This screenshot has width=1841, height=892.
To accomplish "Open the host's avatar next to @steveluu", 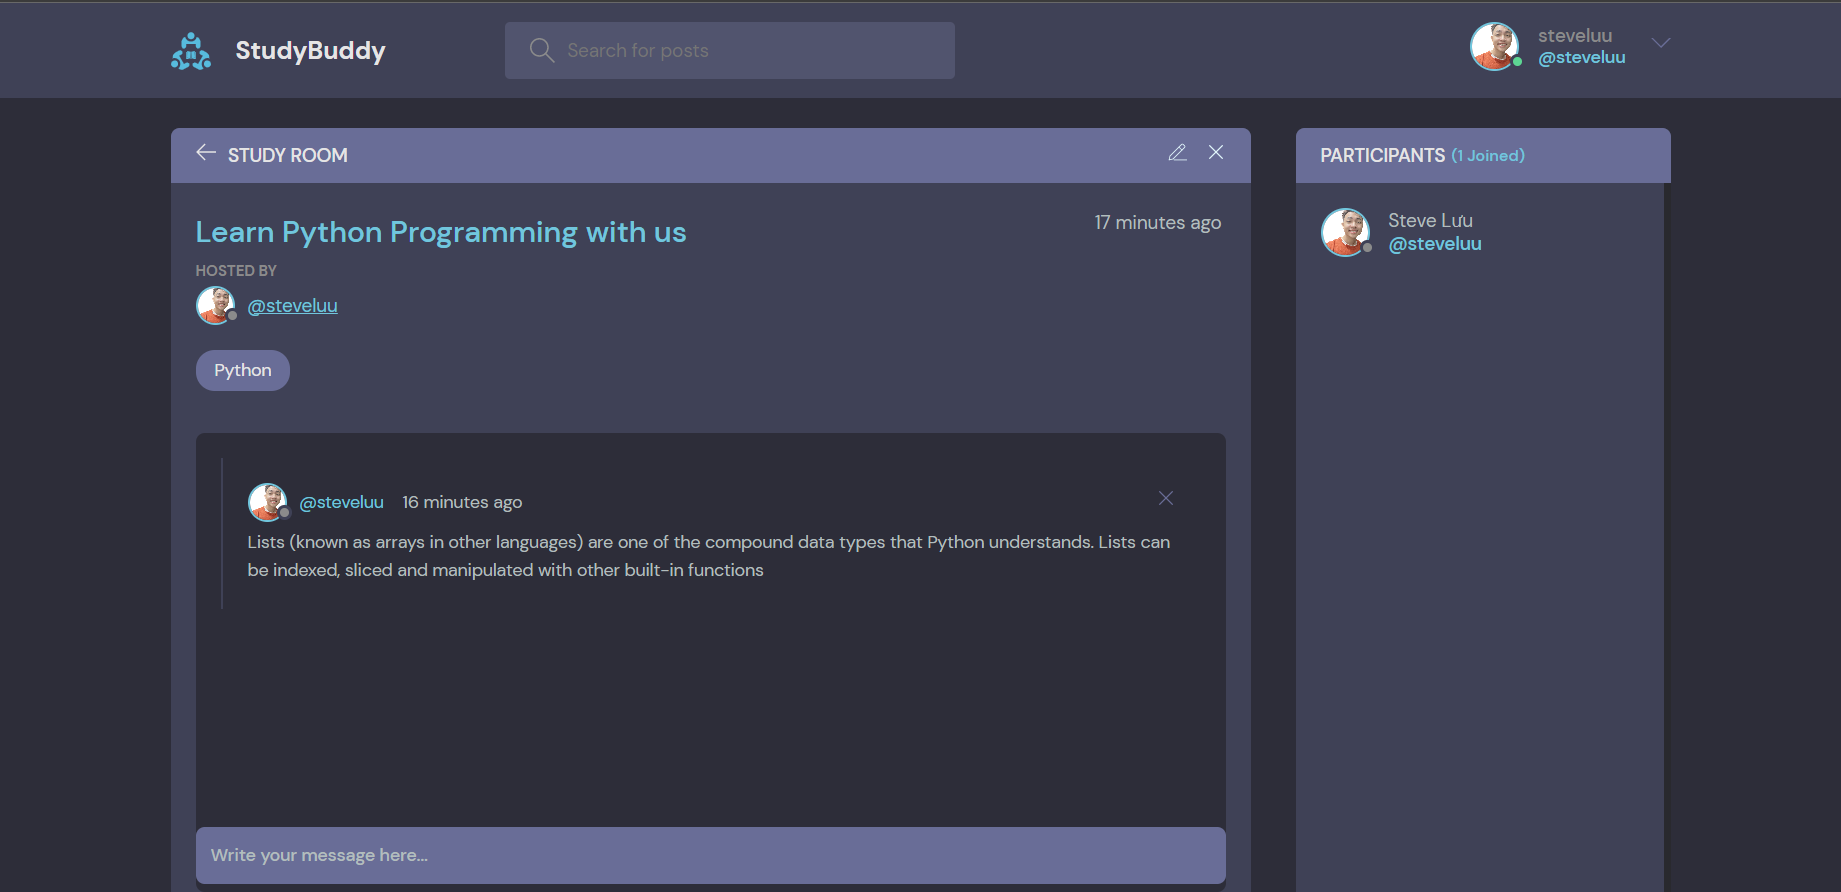I will point(216,305).
